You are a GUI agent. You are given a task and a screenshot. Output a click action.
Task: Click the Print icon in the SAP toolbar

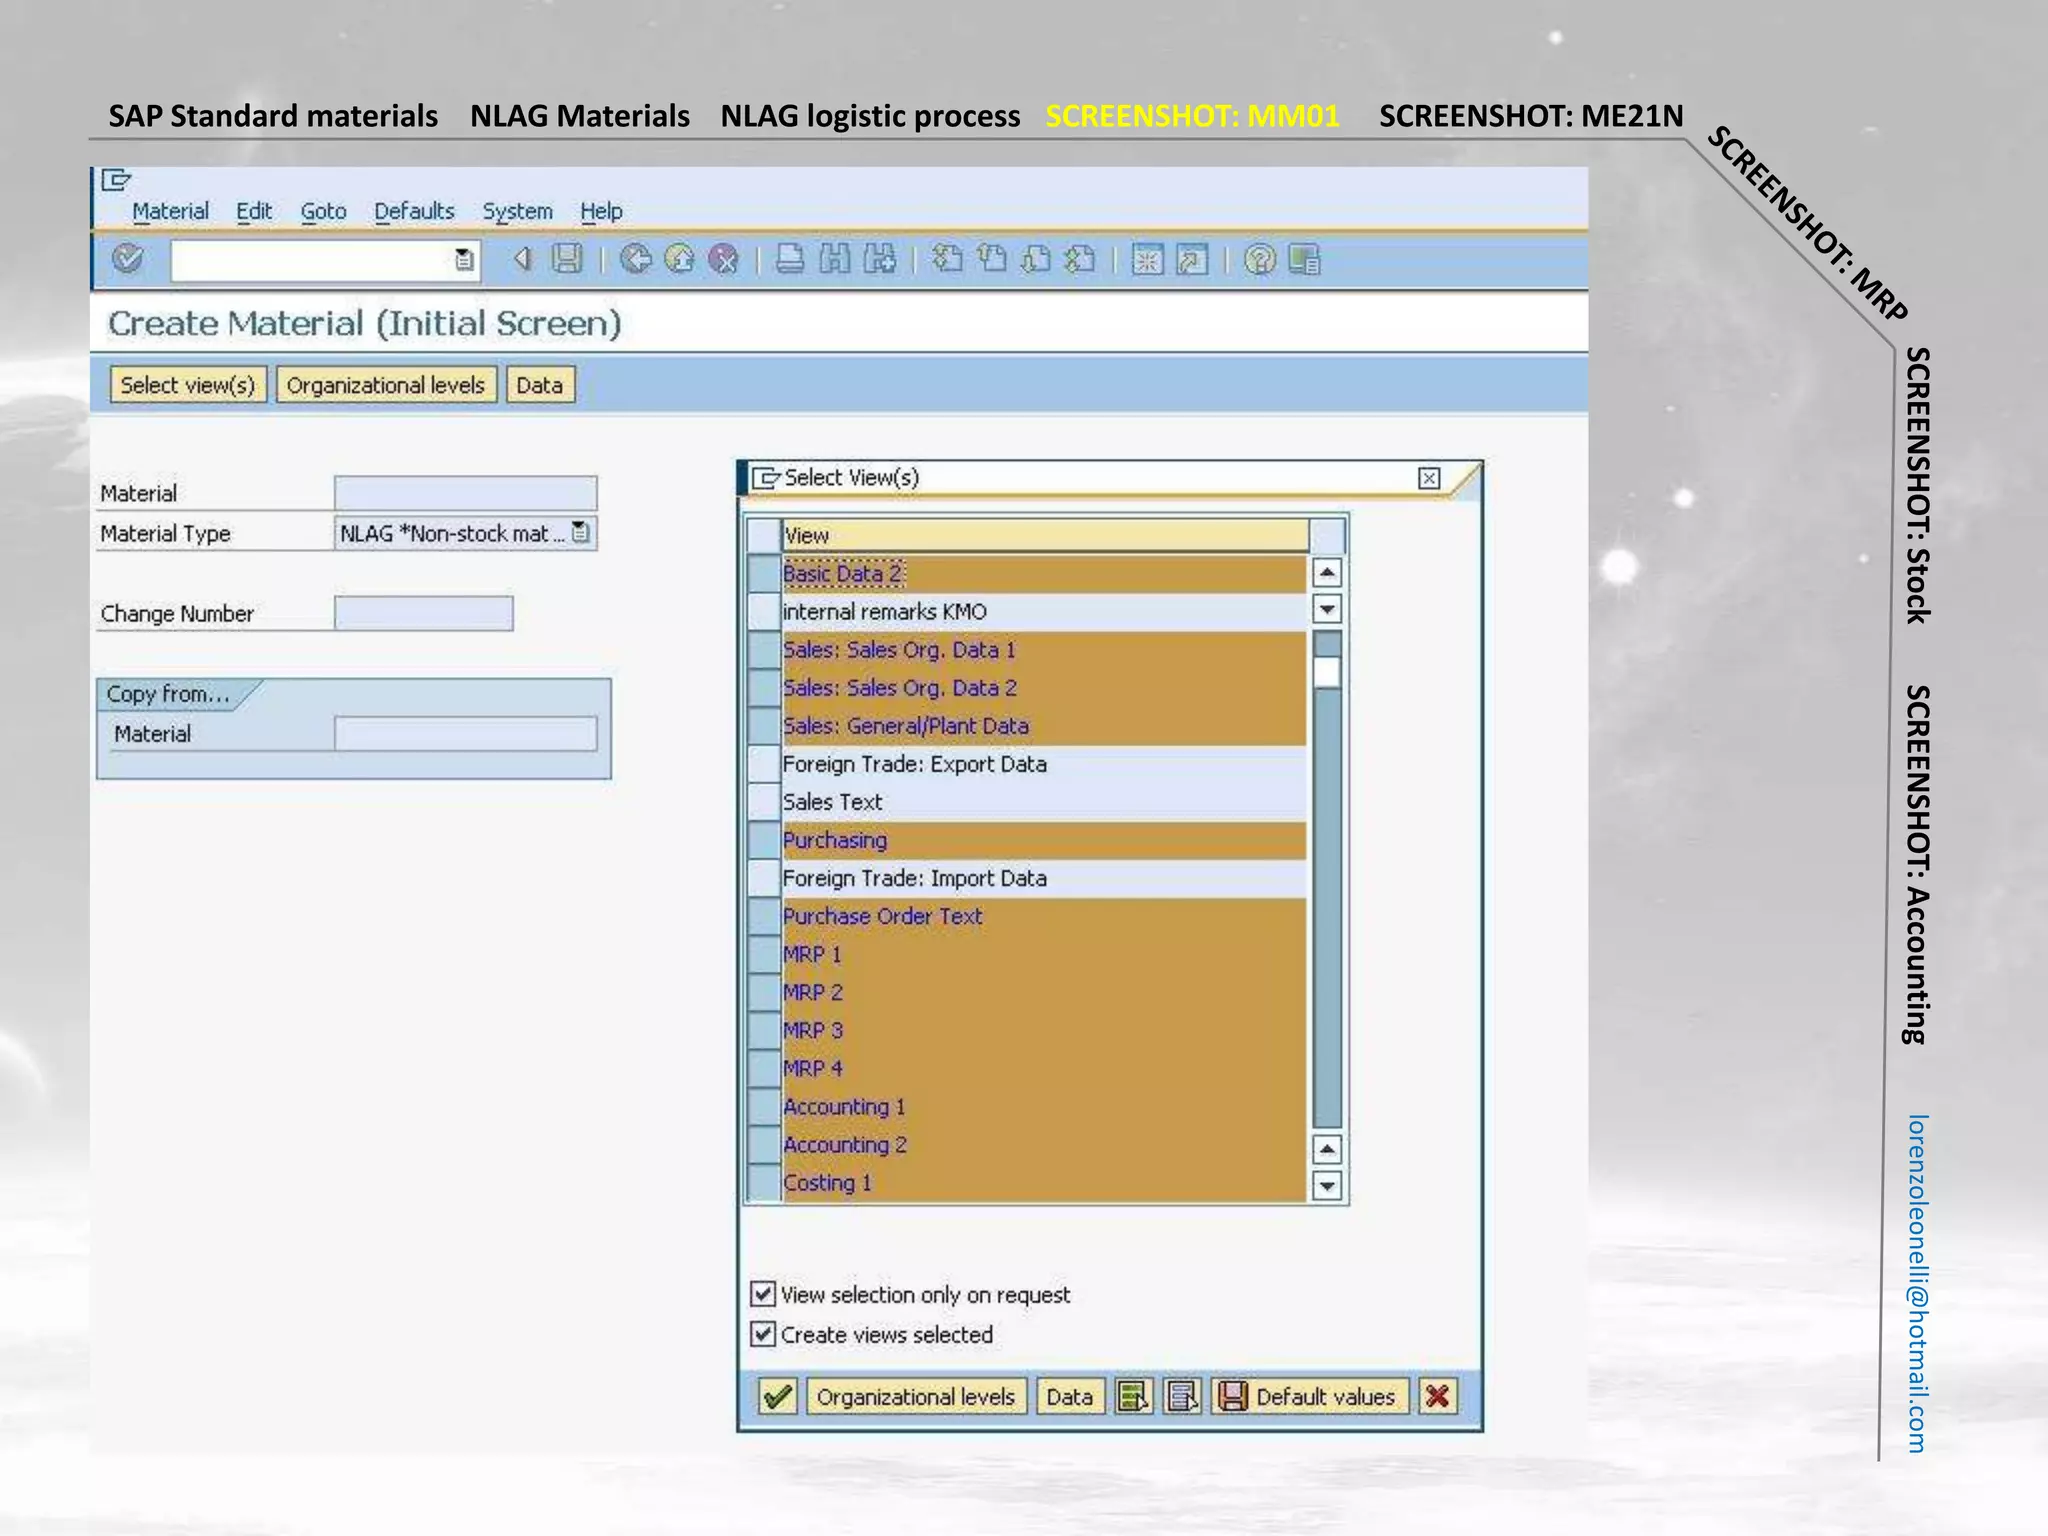(x=790, y=260)
